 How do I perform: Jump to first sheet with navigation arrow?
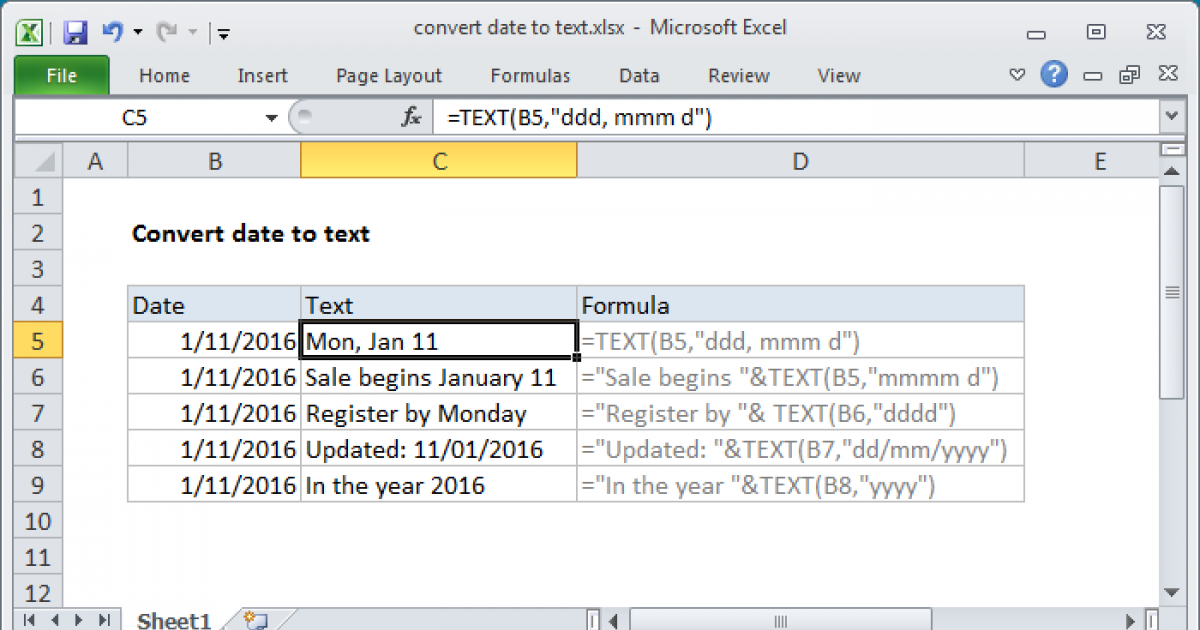pos(27,620)
